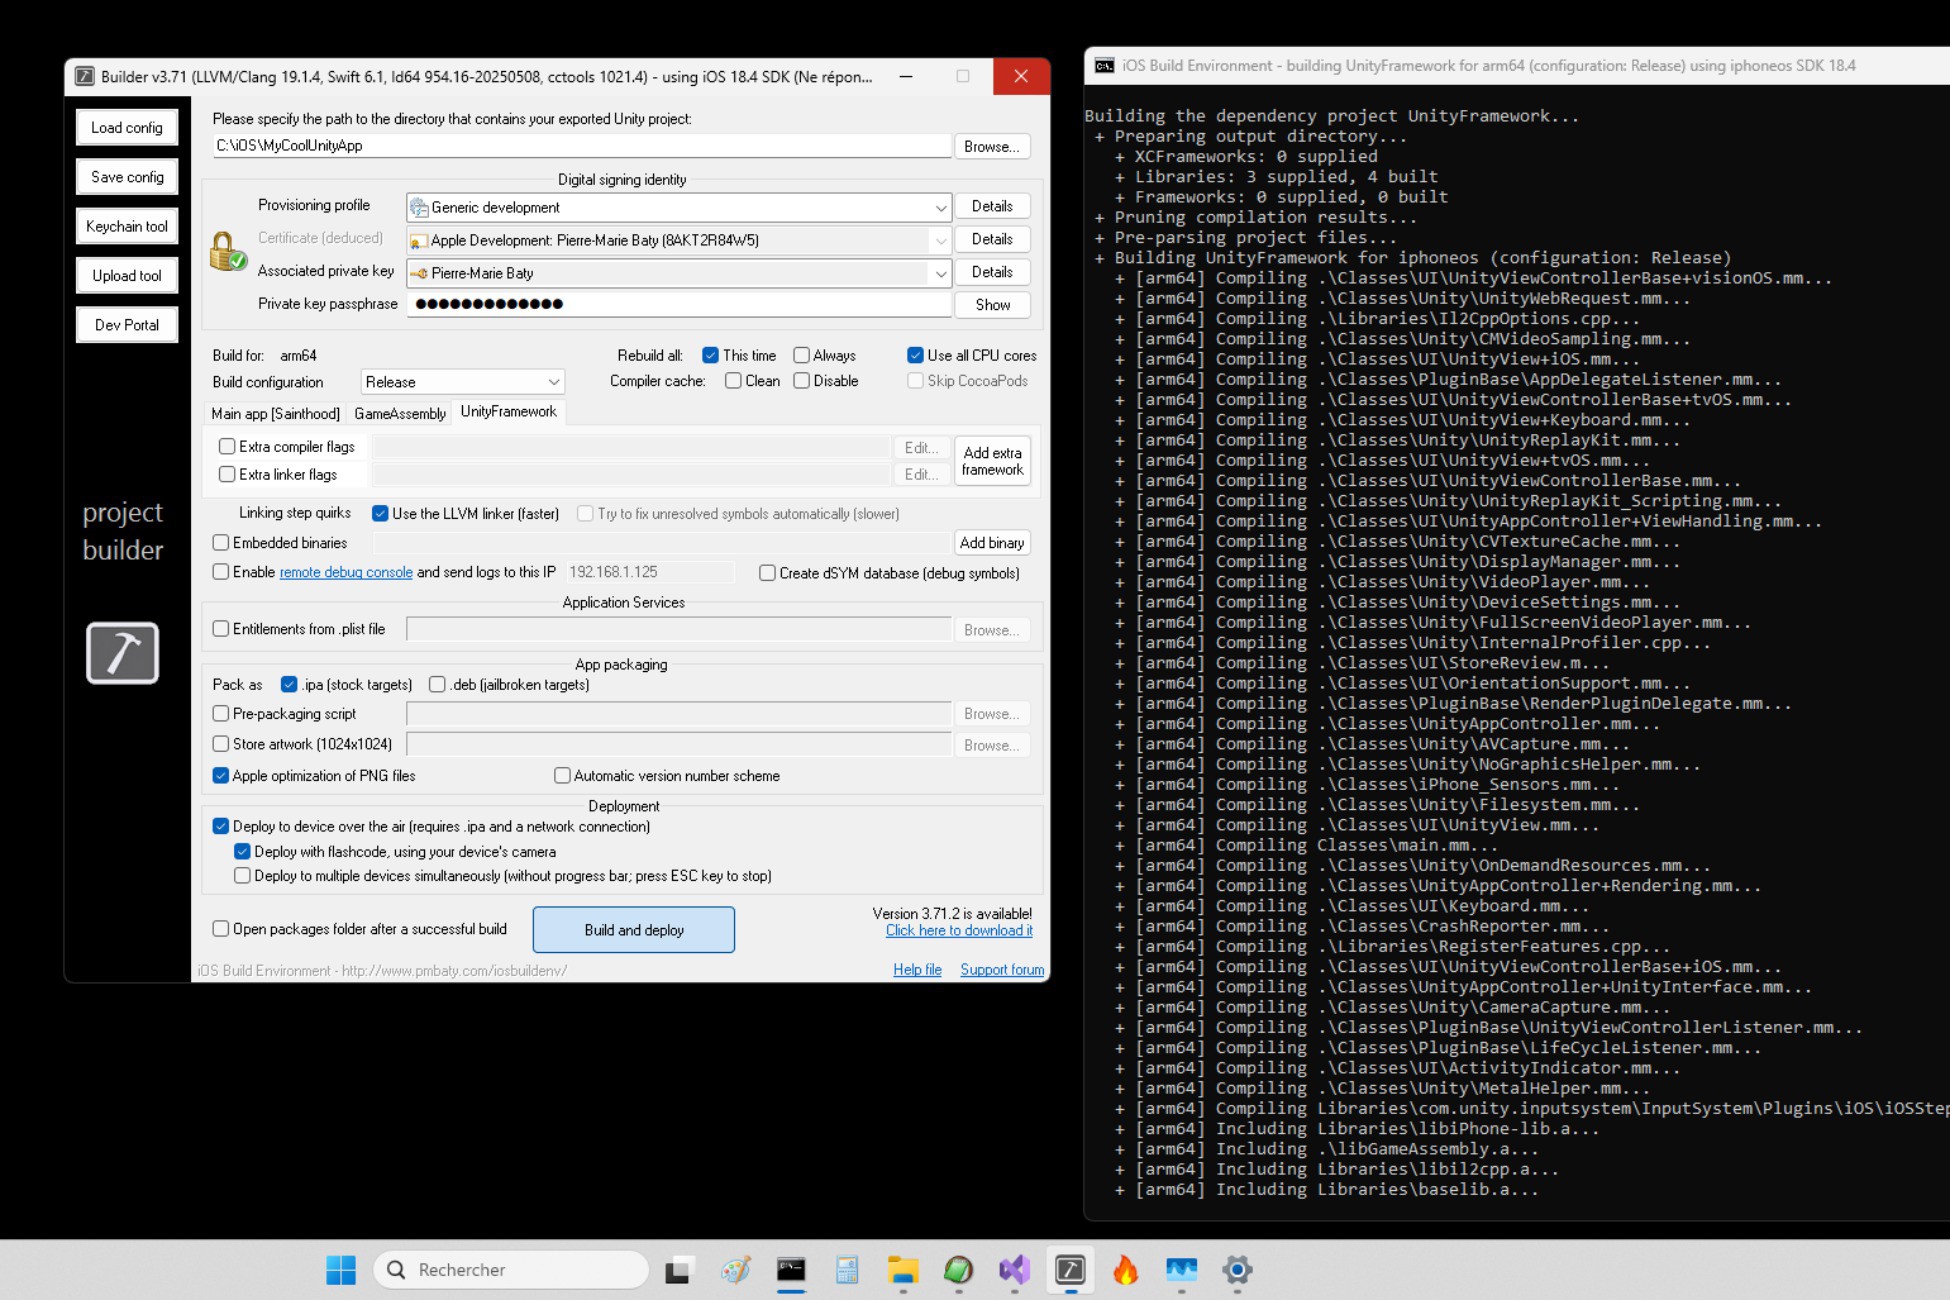Open the 'Help file' link
1950x1300 pixels.
917,970
